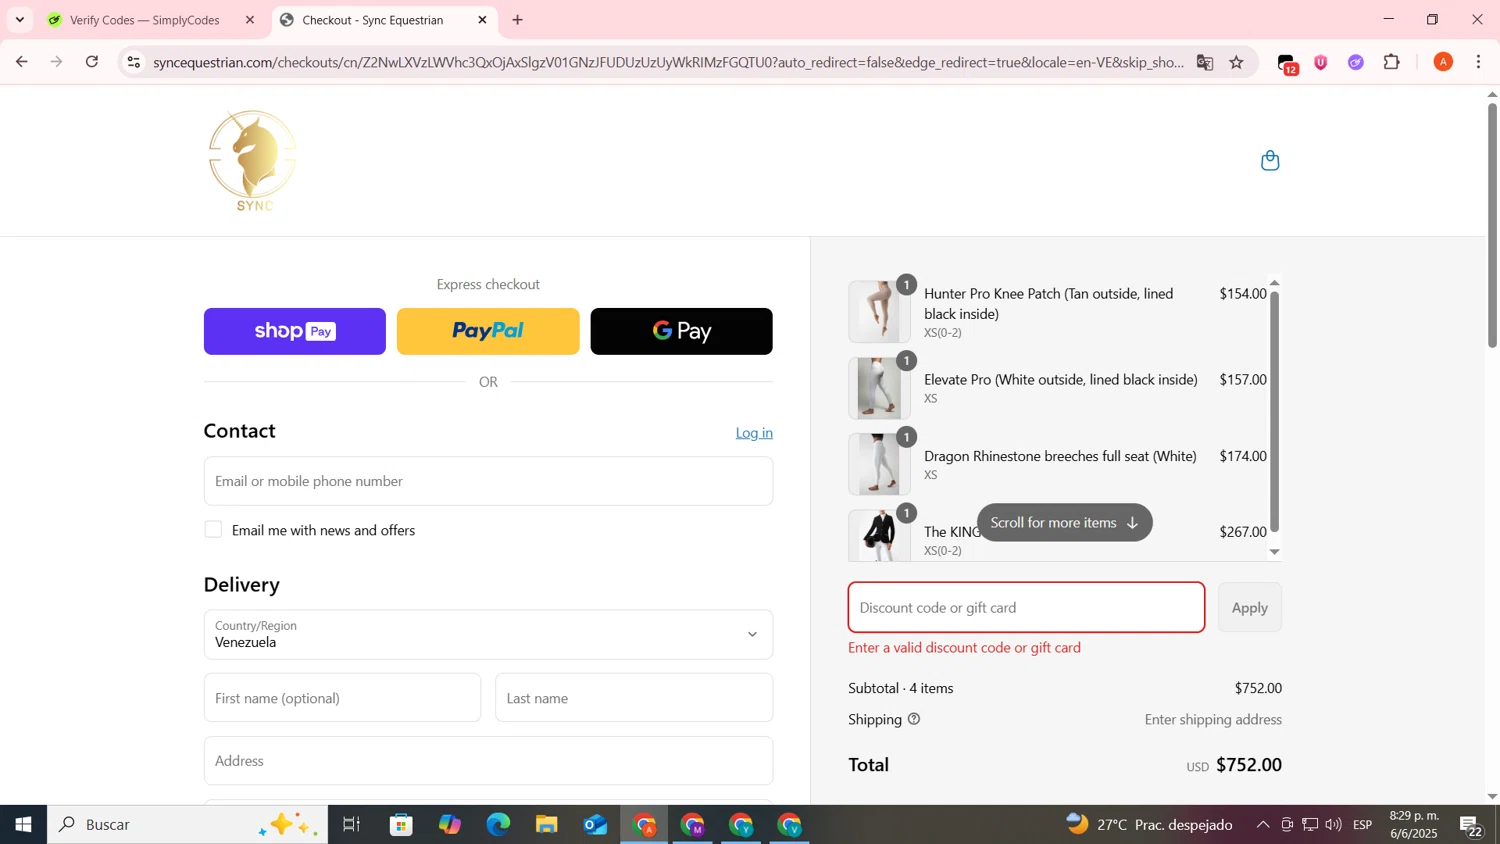Open Copilot from the taskbar

pyautogui.click(x=450, y=825)
